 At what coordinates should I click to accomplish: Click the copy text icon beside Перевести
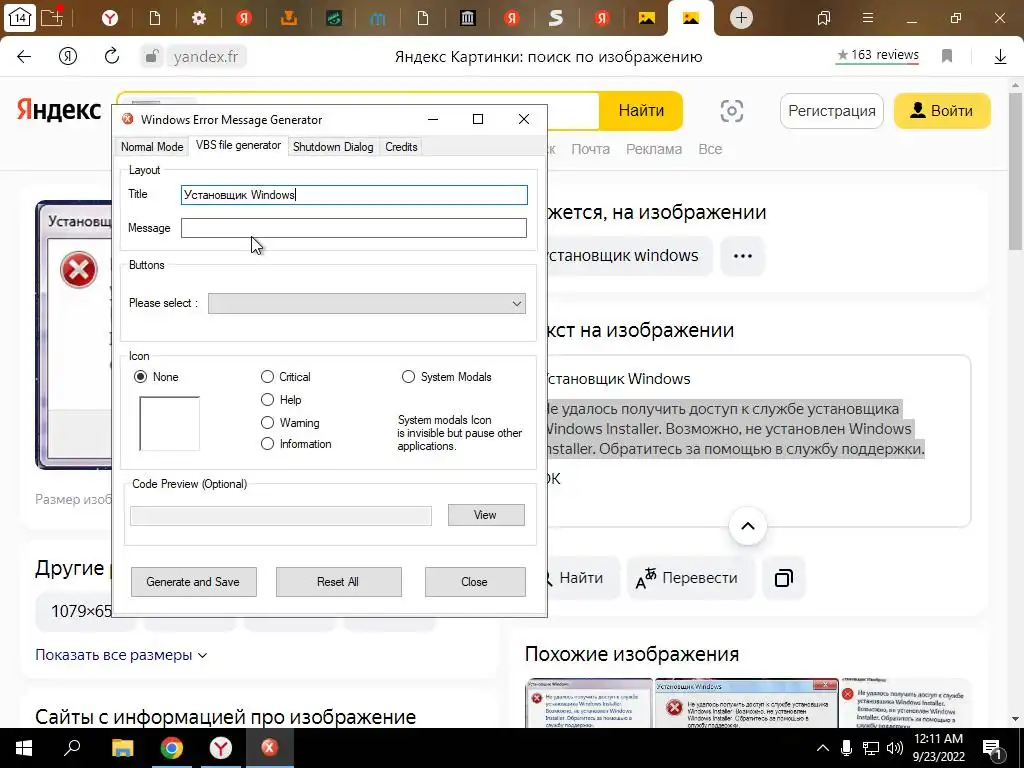click(784, 578)
